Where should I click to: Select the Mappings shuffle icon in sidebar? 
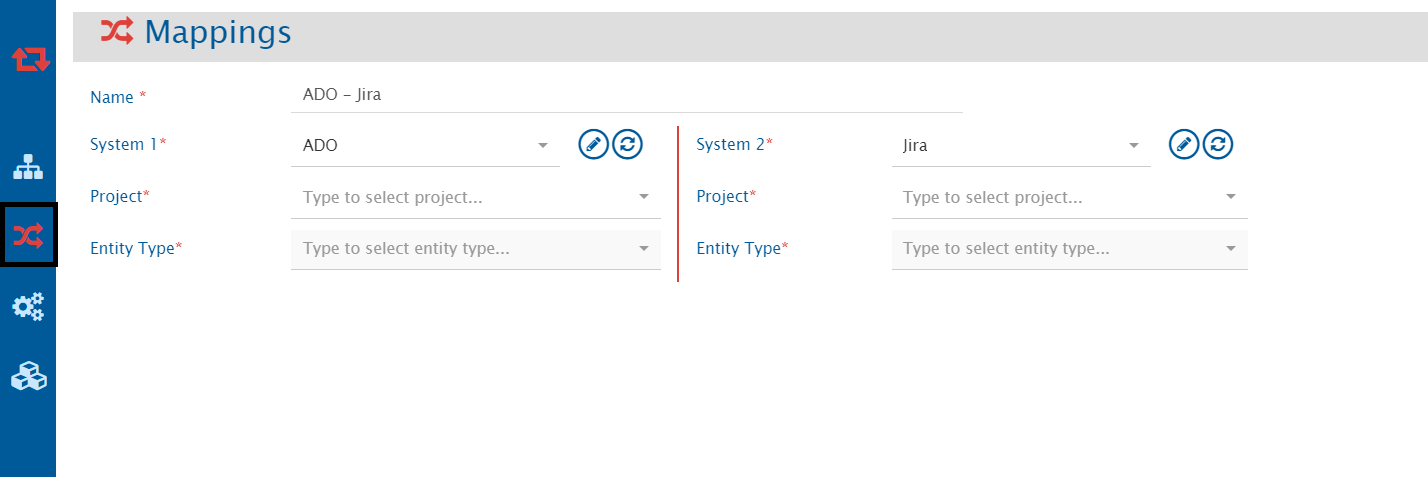coord(28,236)
